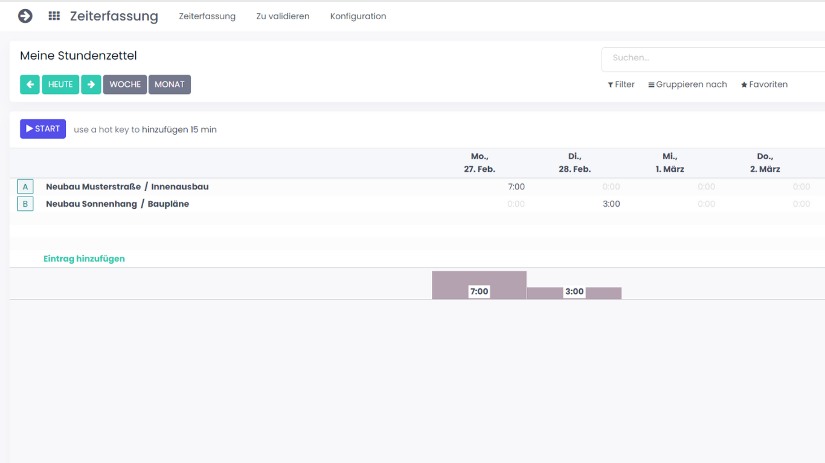825x463 pixels.
Task: Start the timer with START button
Action: 43,129
